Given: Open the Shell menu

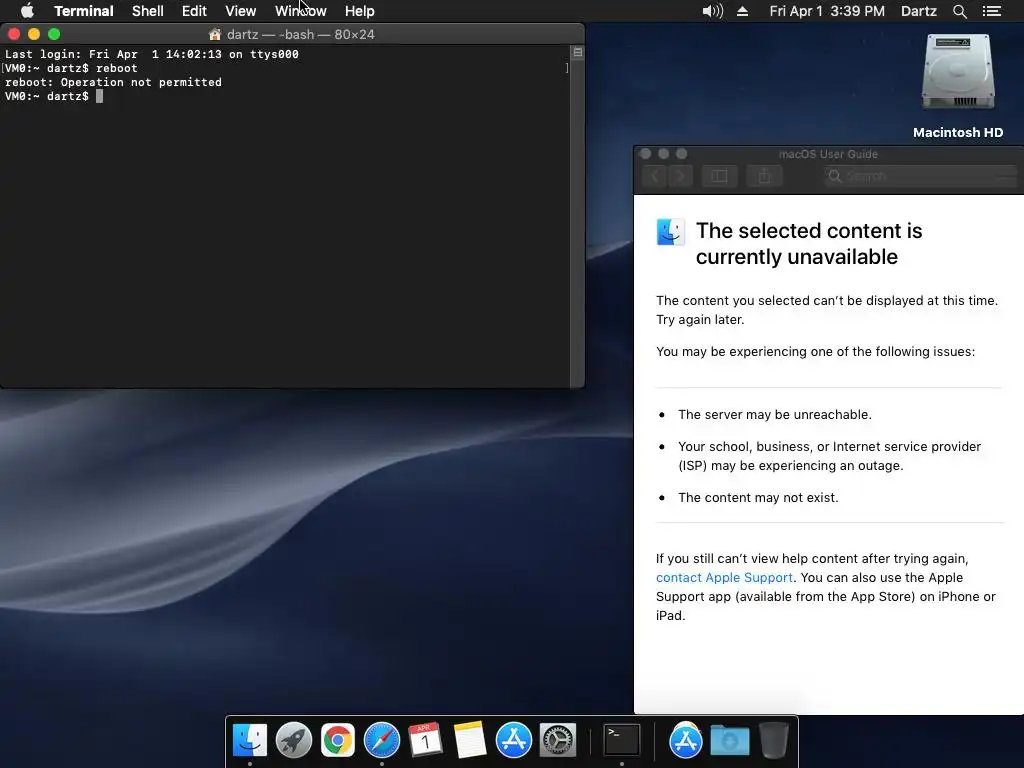Looking at the screenshot, I should 148,11.
